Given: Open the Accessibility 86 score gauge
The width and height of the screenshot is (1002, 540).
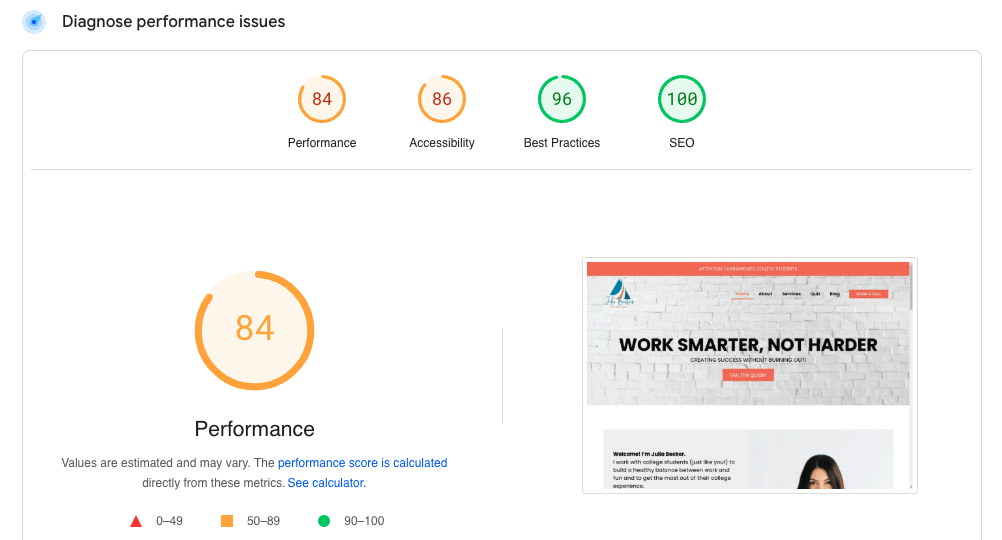Looking at the screenshot, I should pos(442,99).
